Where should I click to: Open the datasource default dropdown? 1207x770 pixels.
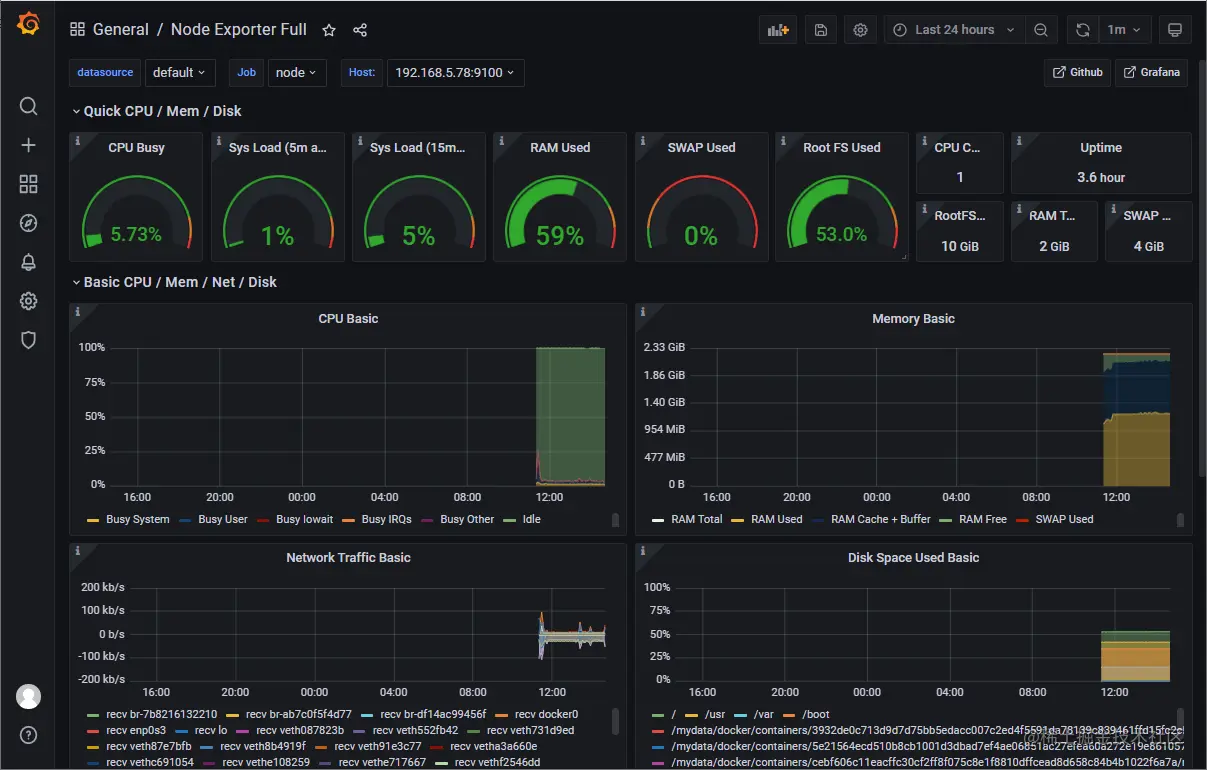pos(180,72)
